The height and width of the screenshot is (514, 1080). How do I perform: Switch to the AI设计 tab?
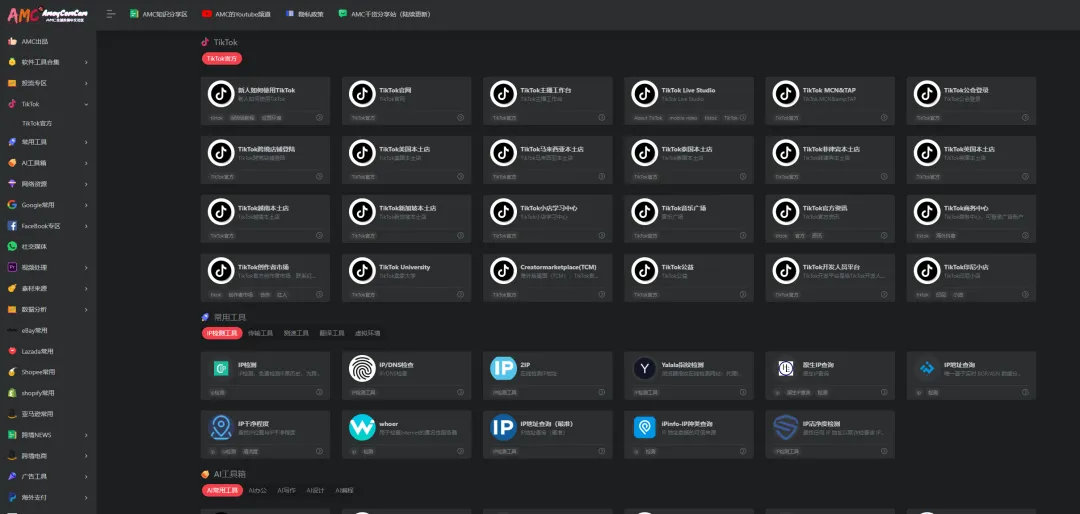[315, 491]
